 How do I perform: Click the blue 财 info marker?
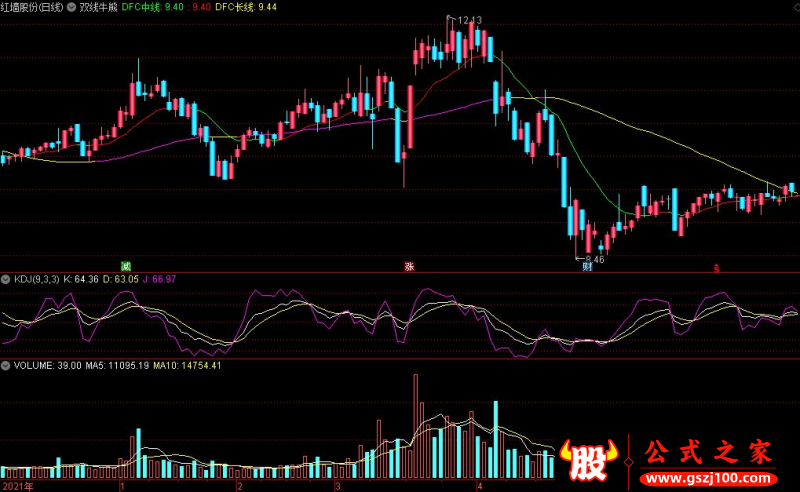(x=587, y=266)
